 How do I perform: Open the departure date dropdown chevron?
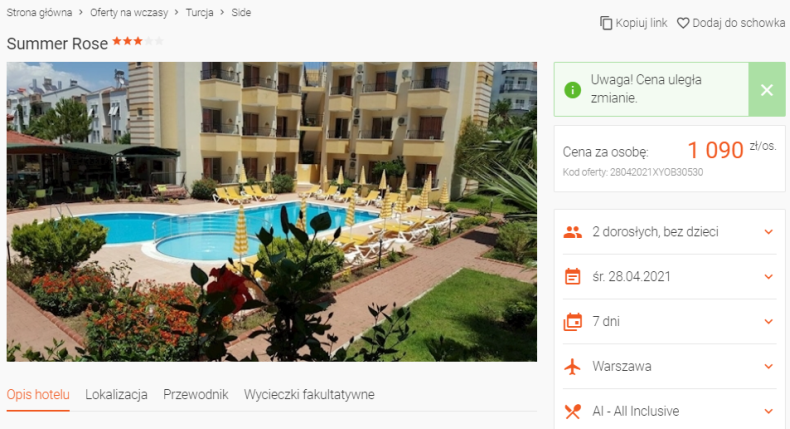[768, 277]
